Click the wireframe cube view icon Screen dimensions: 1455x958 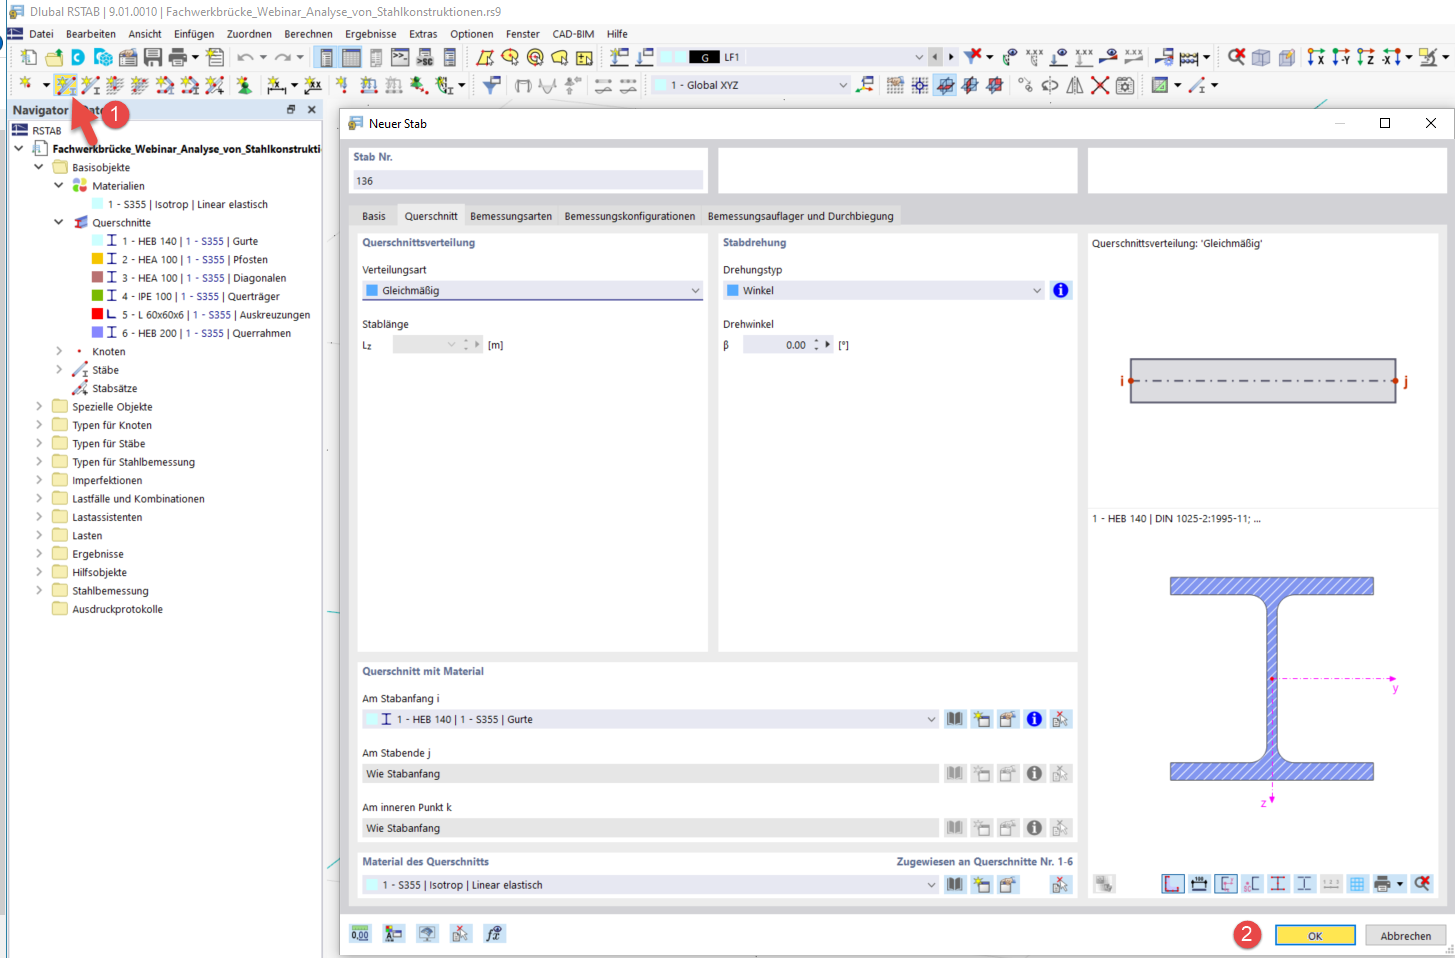1261,57
